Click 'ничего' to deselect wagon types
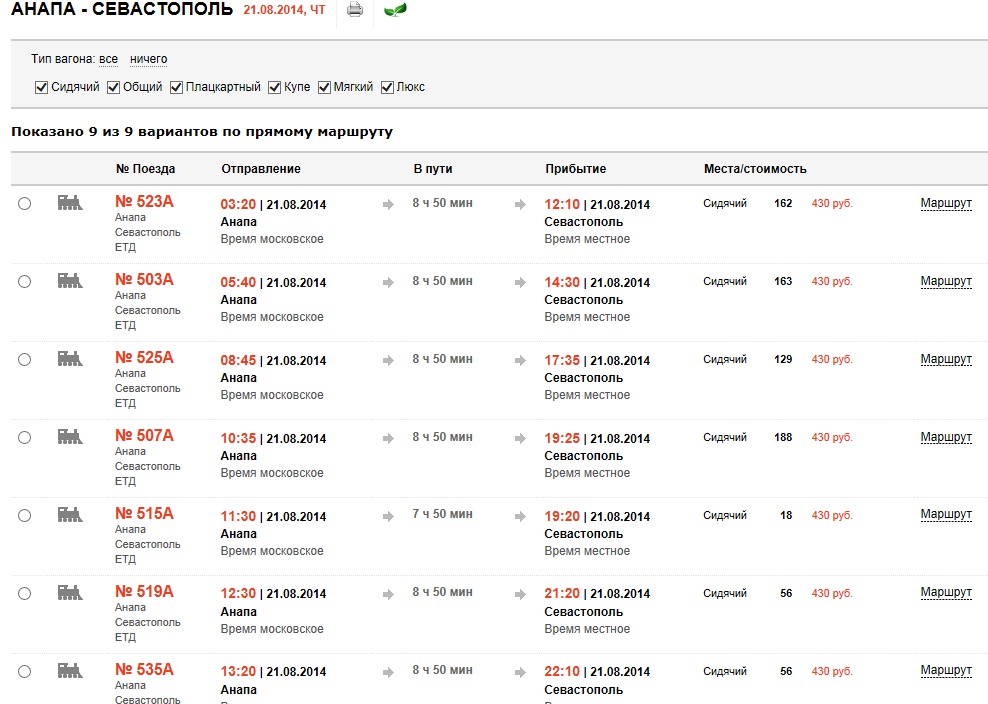The width and height of the screenshot is (988, 704). [149, 59]
